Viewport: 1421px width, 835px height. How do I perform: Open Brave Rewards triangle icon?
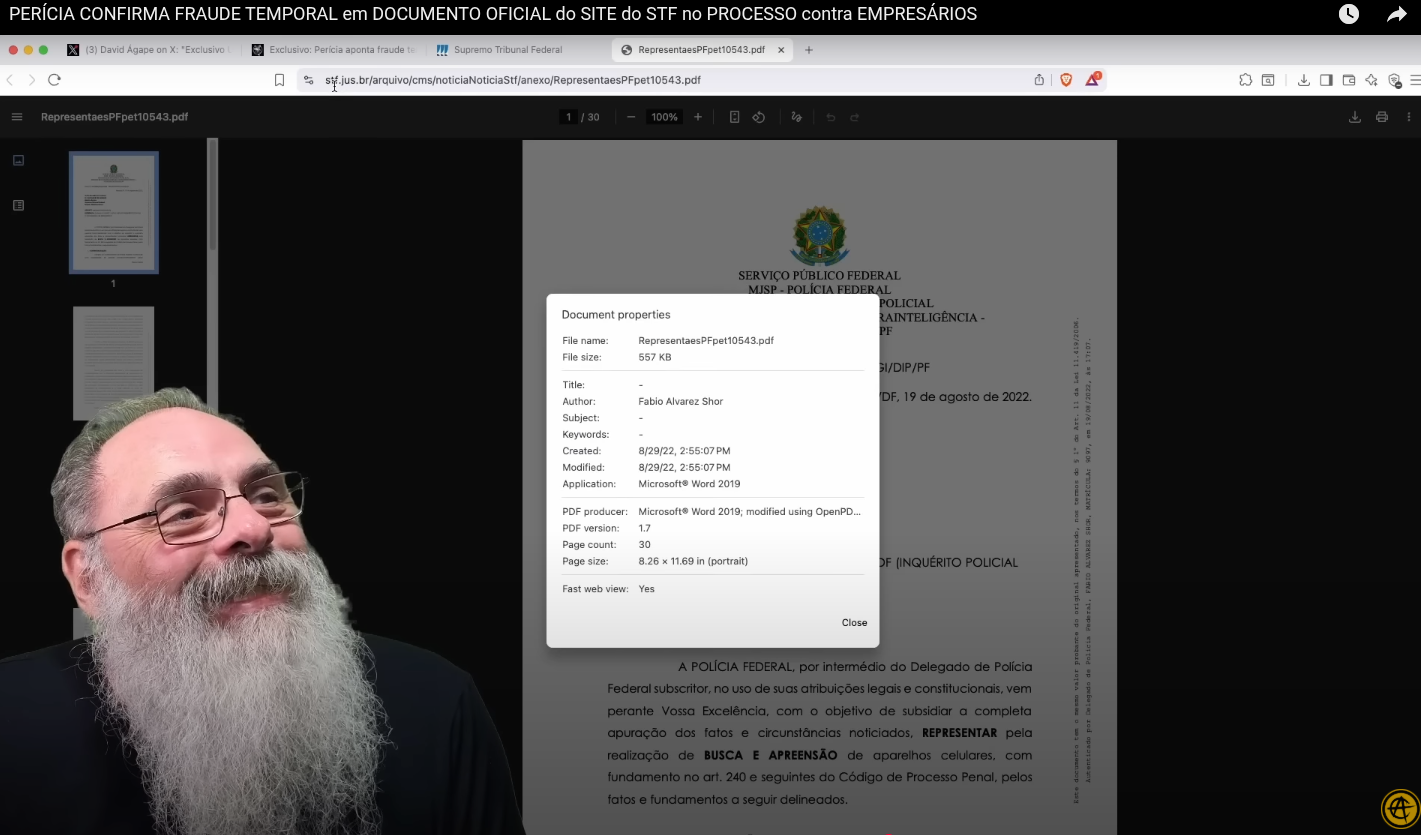click(x=1092, y=80)
